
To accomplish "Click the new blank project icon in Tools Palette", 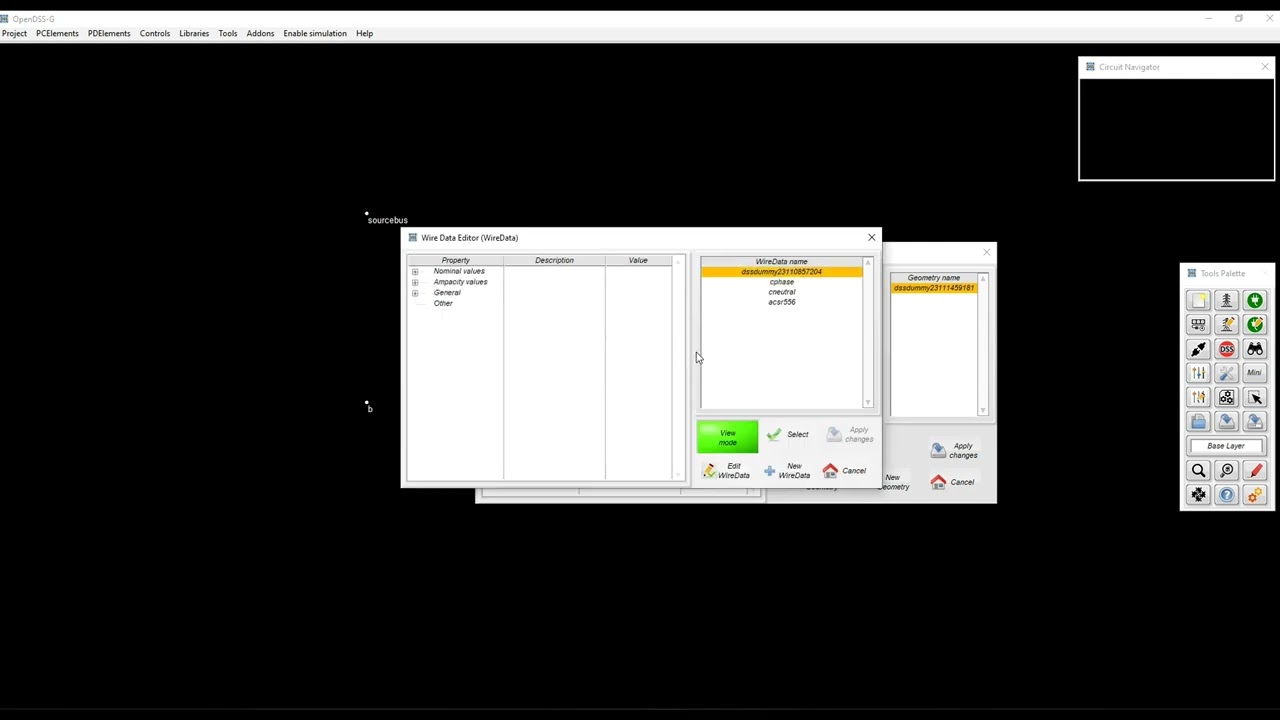I will click(1198, 300).
